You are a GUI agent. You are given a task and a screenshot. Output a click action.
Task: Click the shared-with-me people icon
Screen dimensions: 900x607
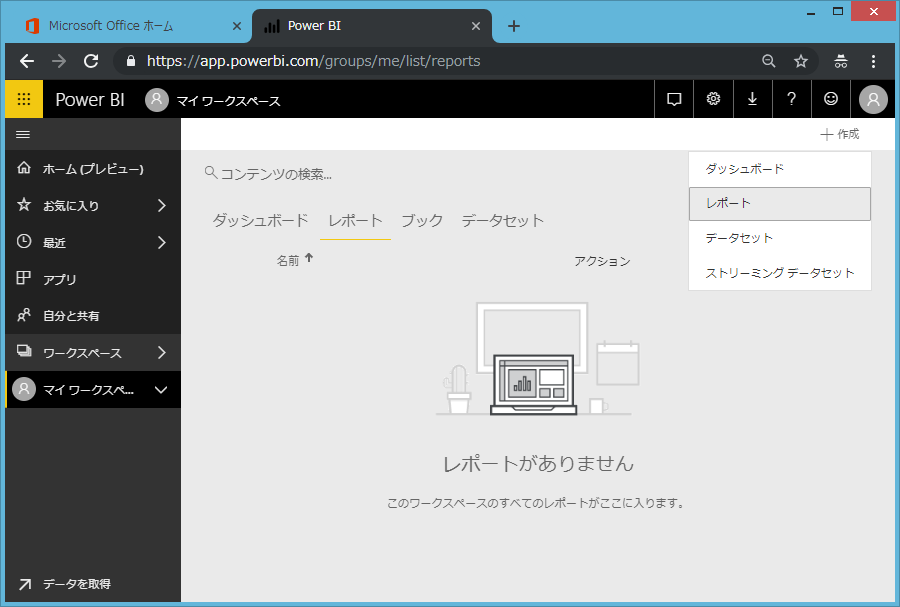[24, 314]
